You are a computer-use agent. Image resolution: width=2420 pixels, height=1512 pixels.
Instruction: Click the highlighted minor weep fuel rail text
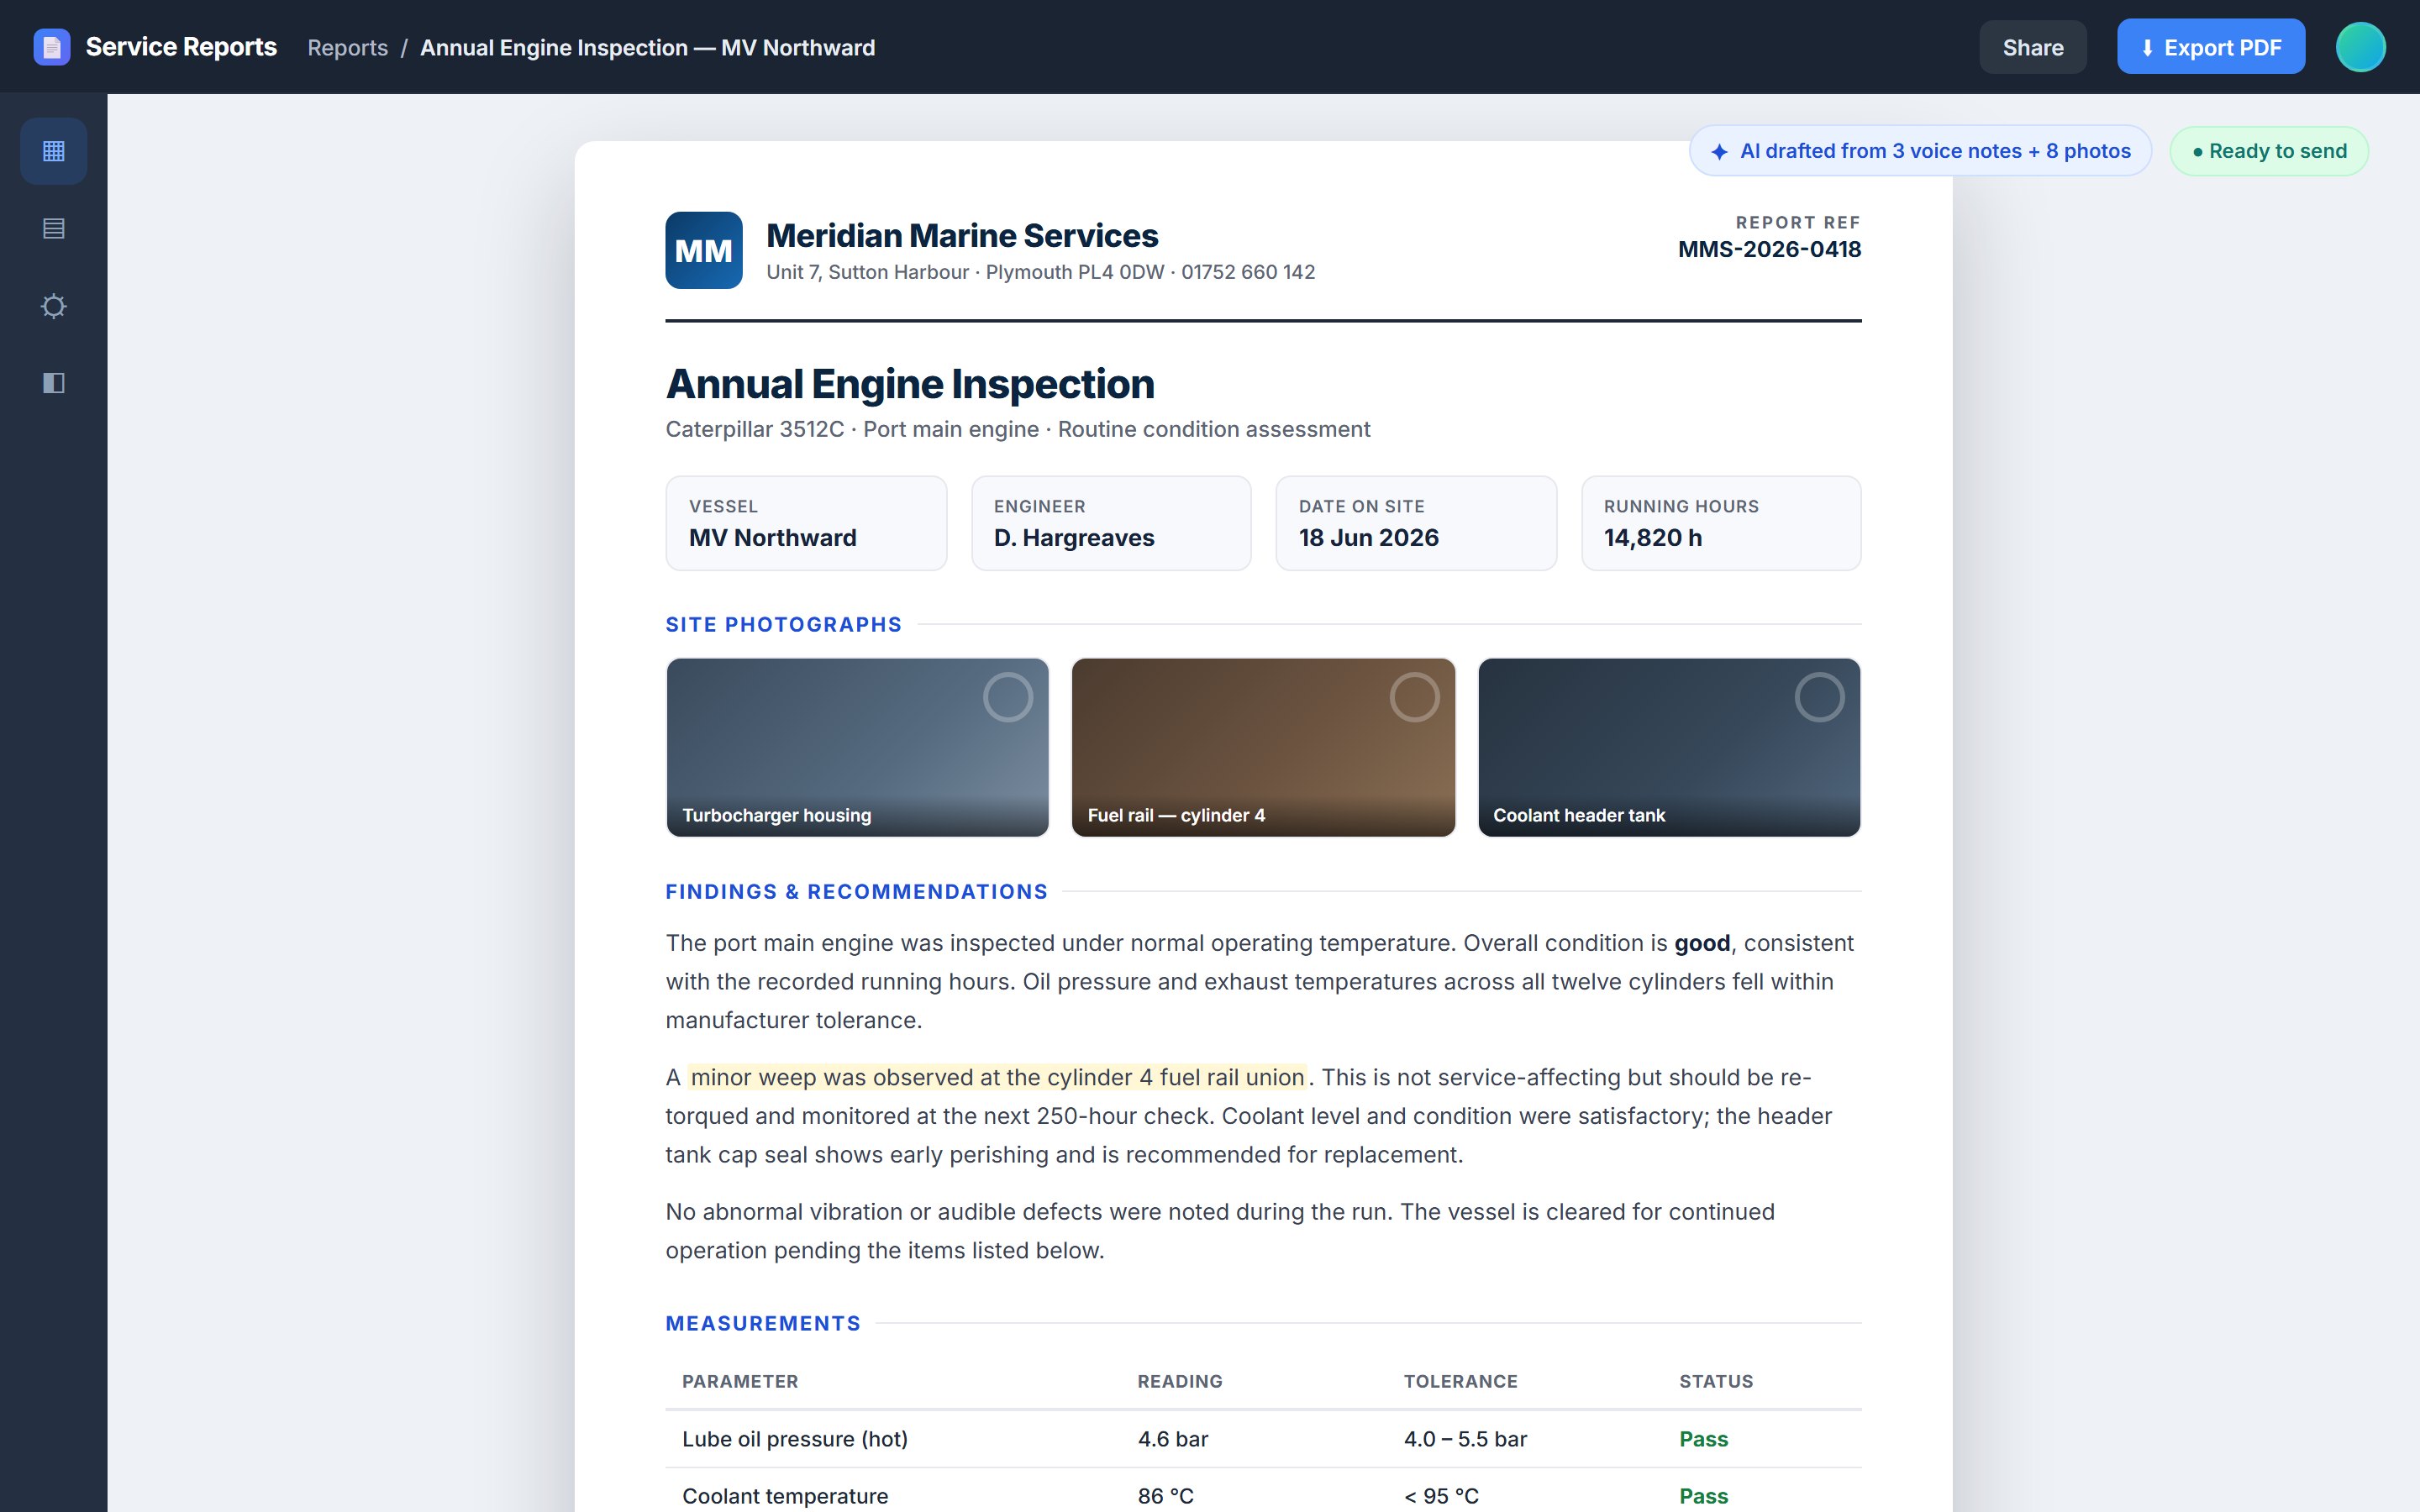pos(997,1077)
